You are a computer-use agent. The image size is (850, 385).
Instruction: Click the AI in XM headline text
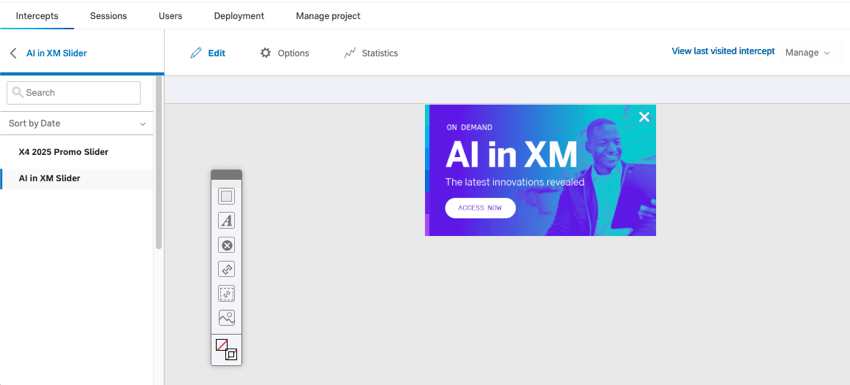(511, 155)
